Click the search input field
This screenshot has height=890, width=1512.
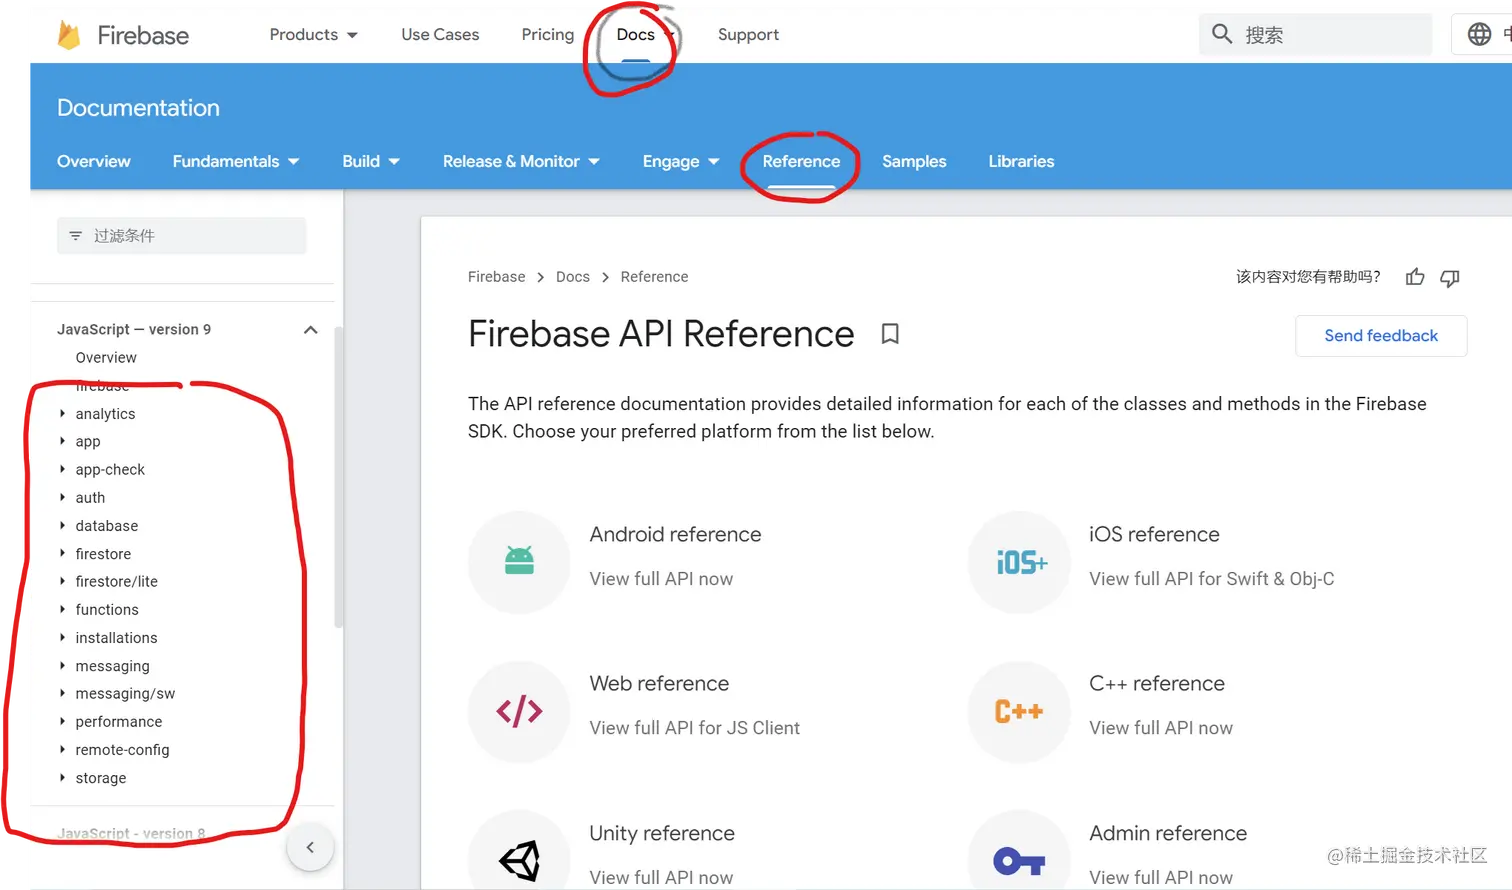[1316, 34]
